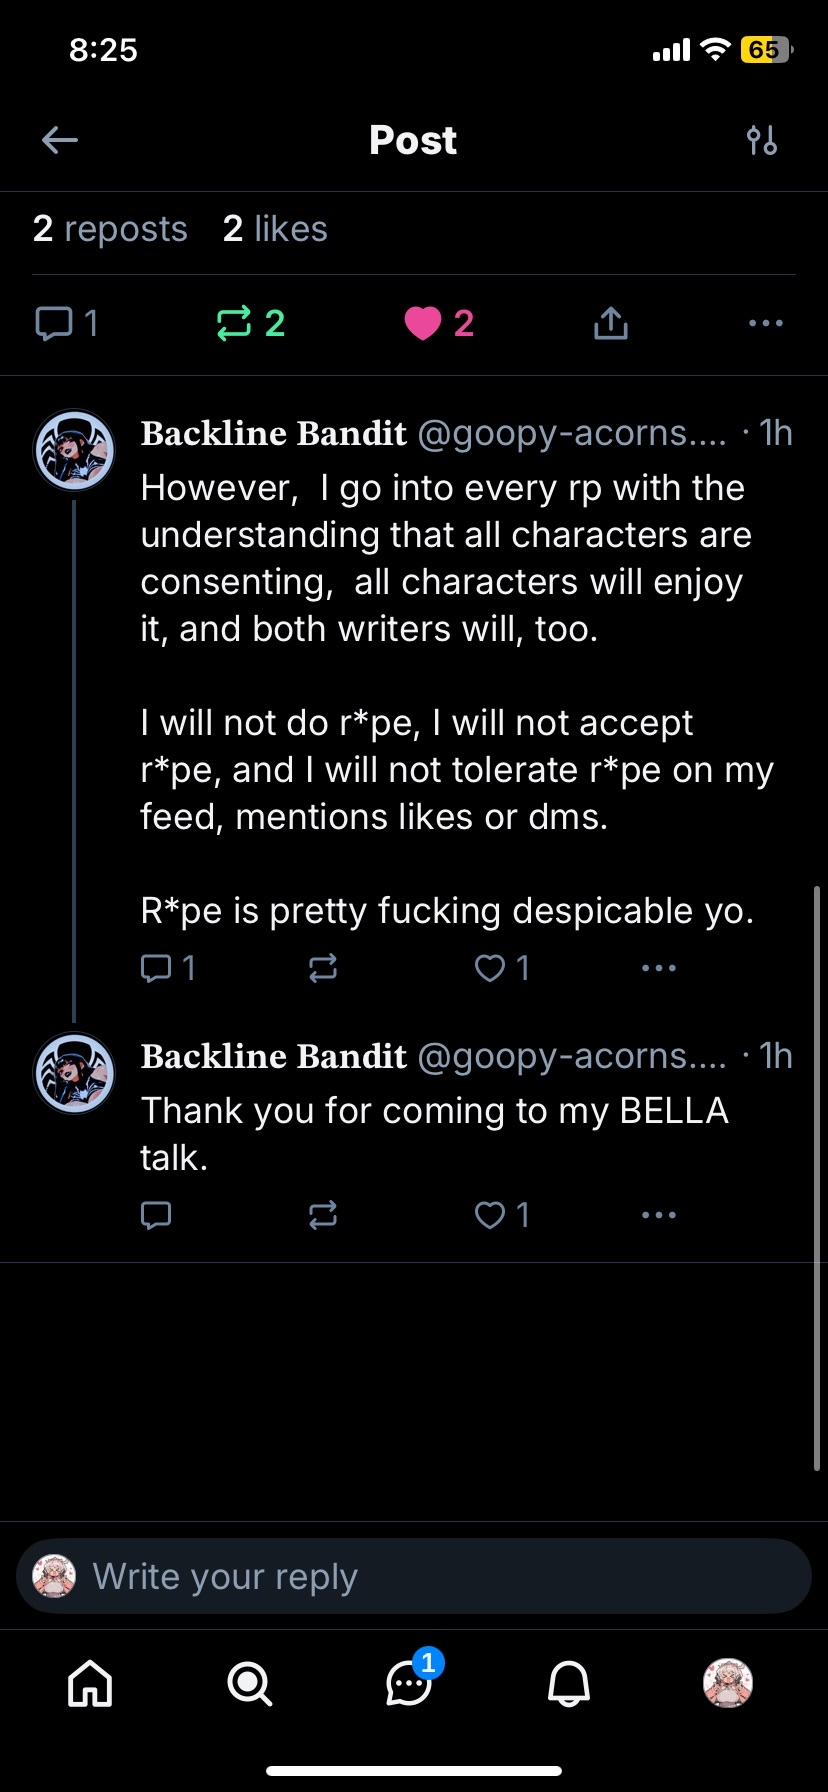Tap reply icon on main post
The width and height of the screenshot is (828, 1792).
(55, 323)
